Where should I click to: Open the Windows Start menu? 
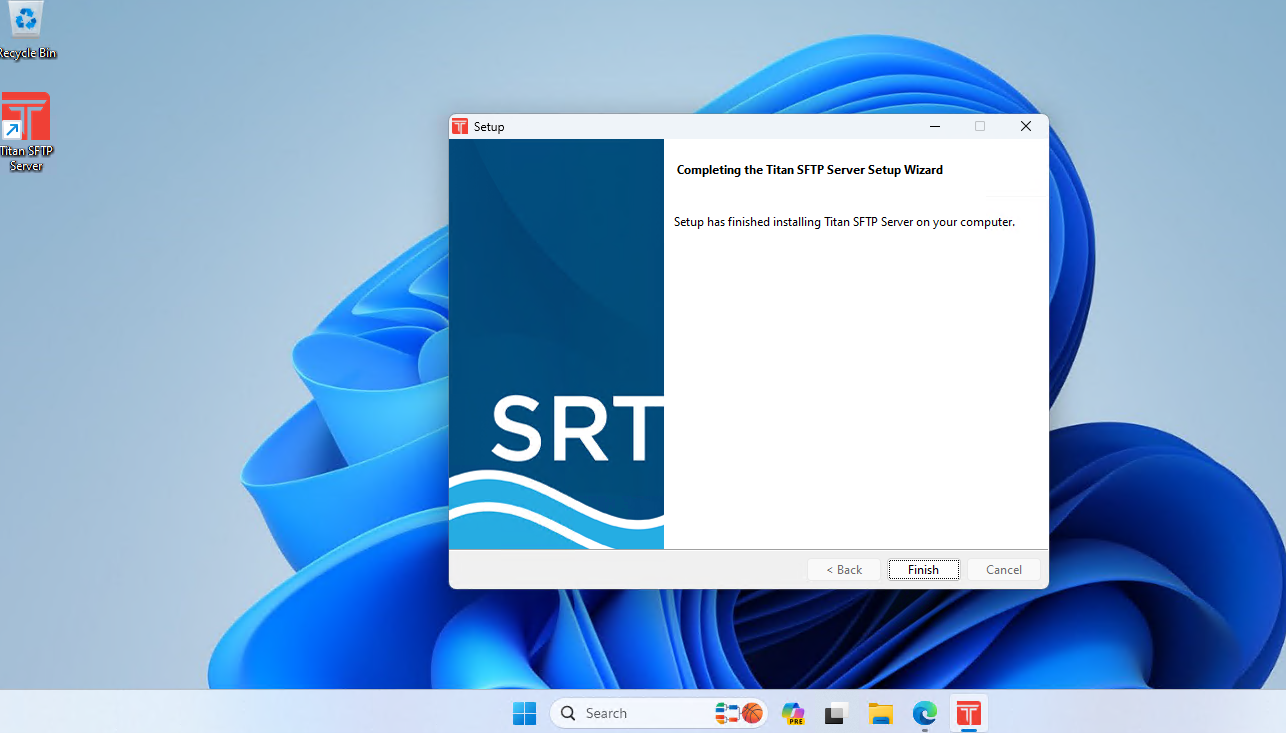coord(524,713)
